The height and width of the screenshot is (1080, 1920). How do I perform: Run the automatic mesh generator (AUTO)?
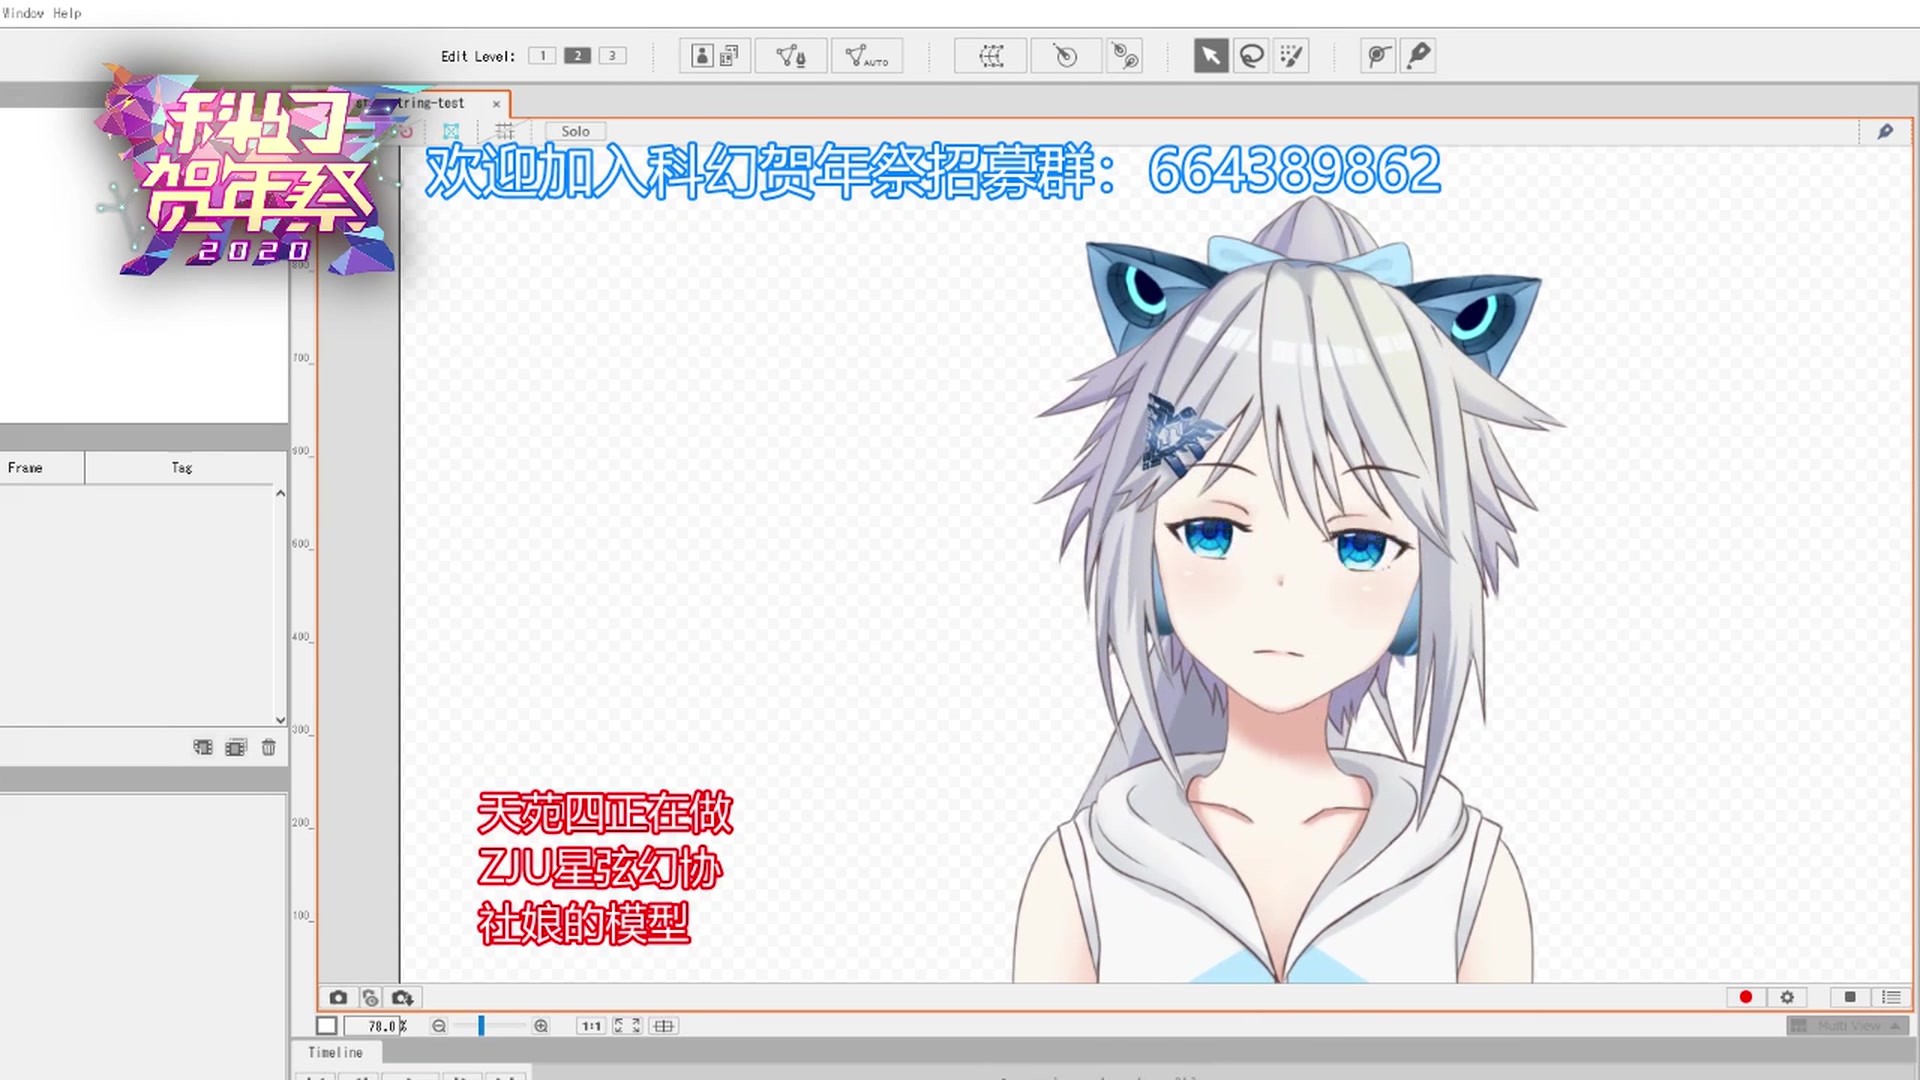[866, 56]
